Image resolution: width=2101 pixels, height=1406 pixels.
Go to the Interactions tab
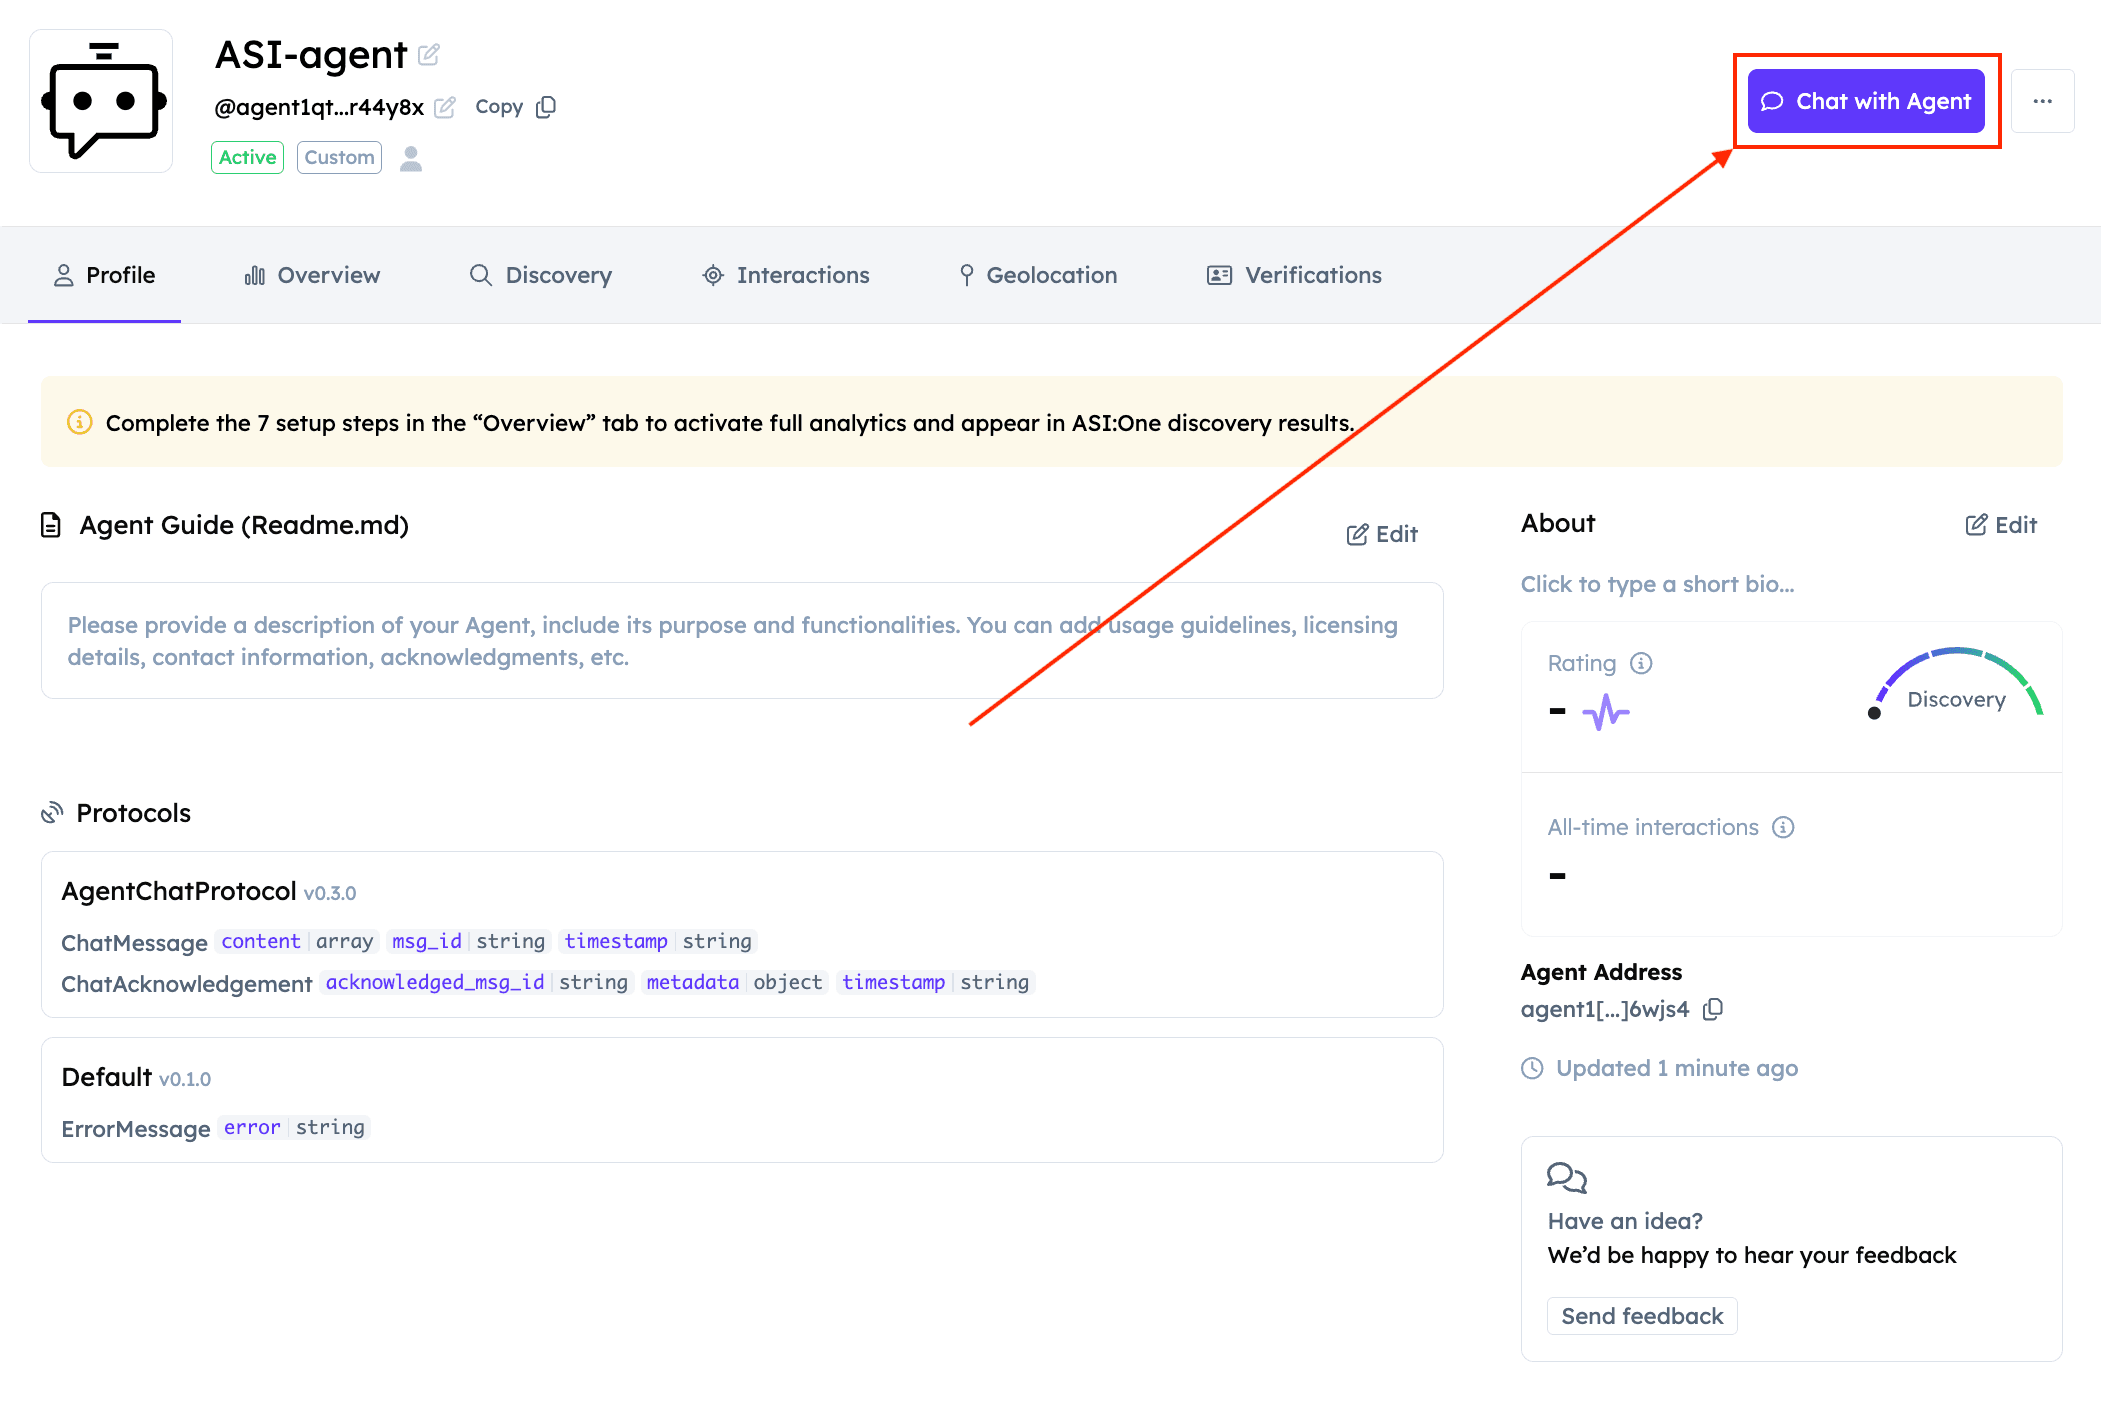pyautogui.click(x=786, y=275)
